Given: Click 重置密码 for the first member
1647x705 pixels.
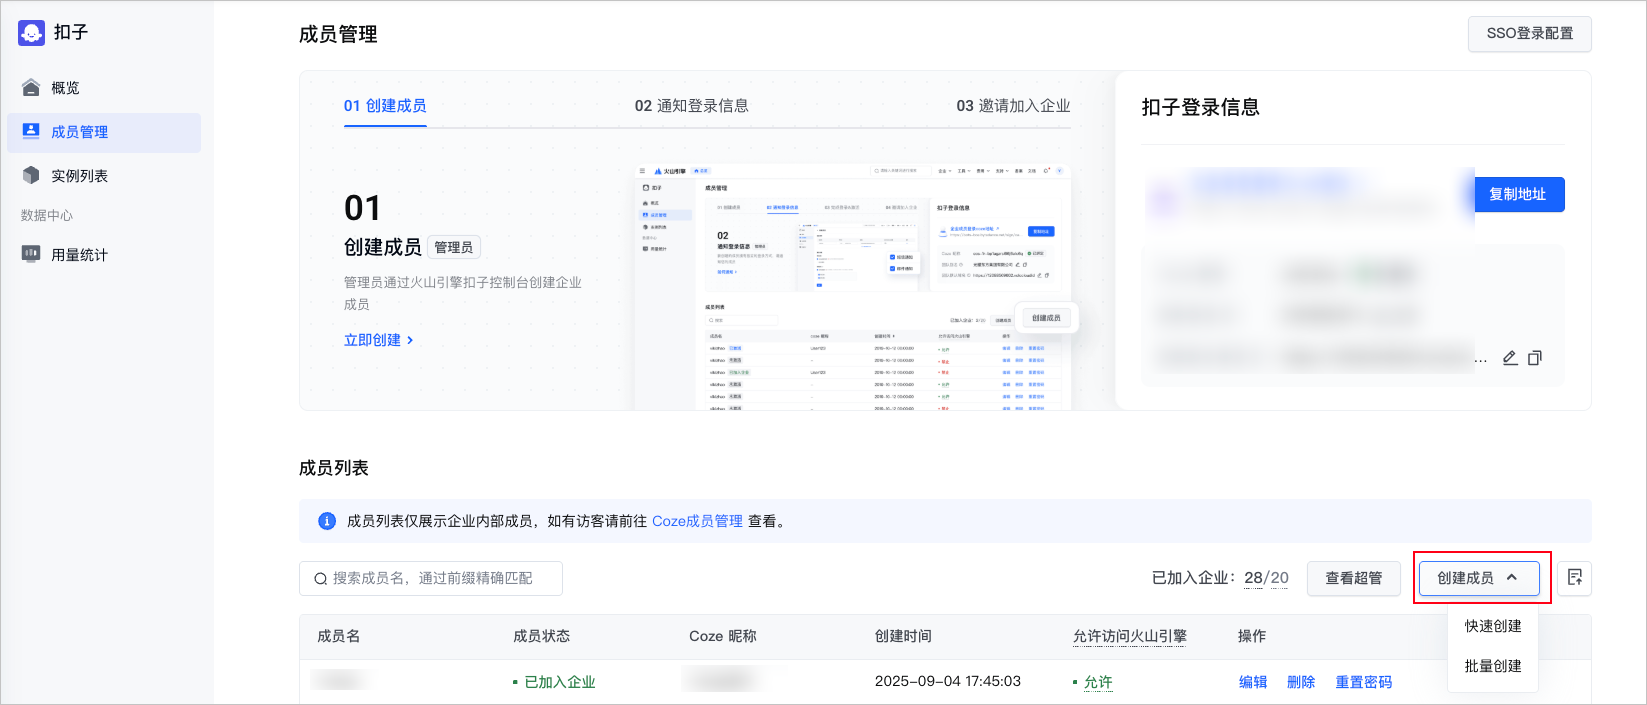Looking at the screenshot, I should coord(1364,682).
